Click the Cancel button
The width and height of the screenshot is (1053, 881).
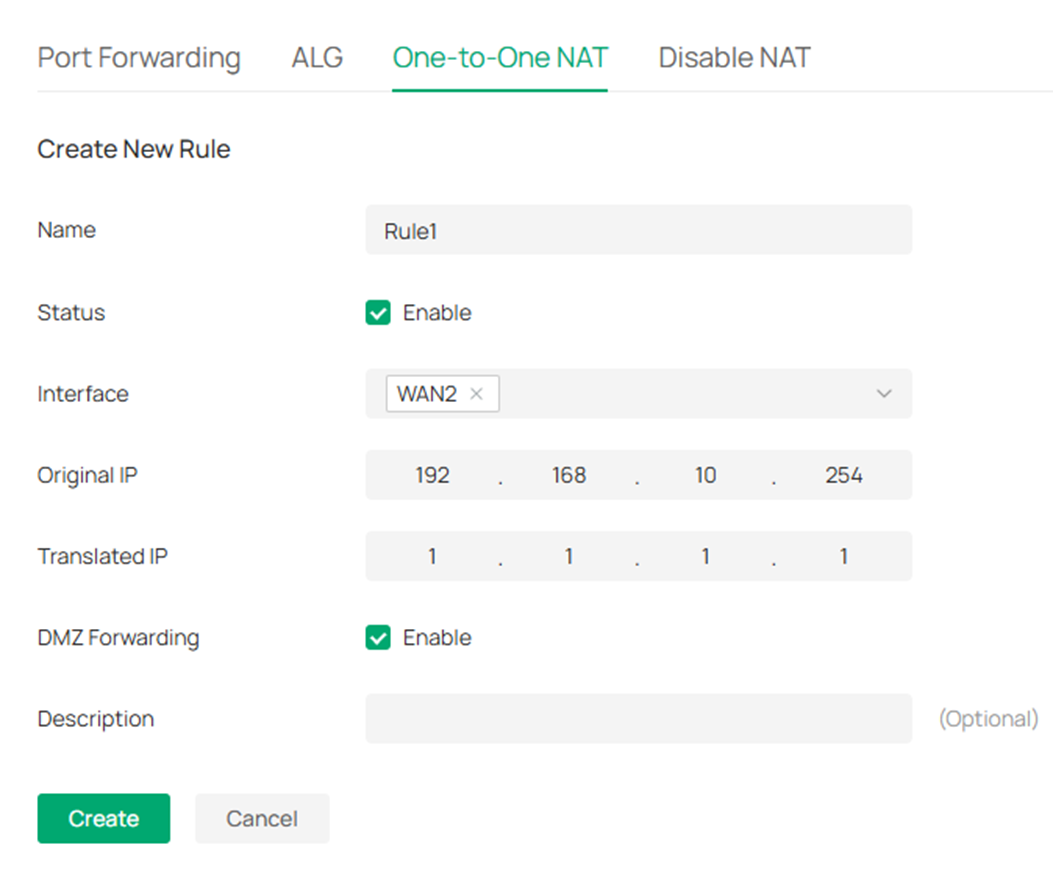pos(262,818)
